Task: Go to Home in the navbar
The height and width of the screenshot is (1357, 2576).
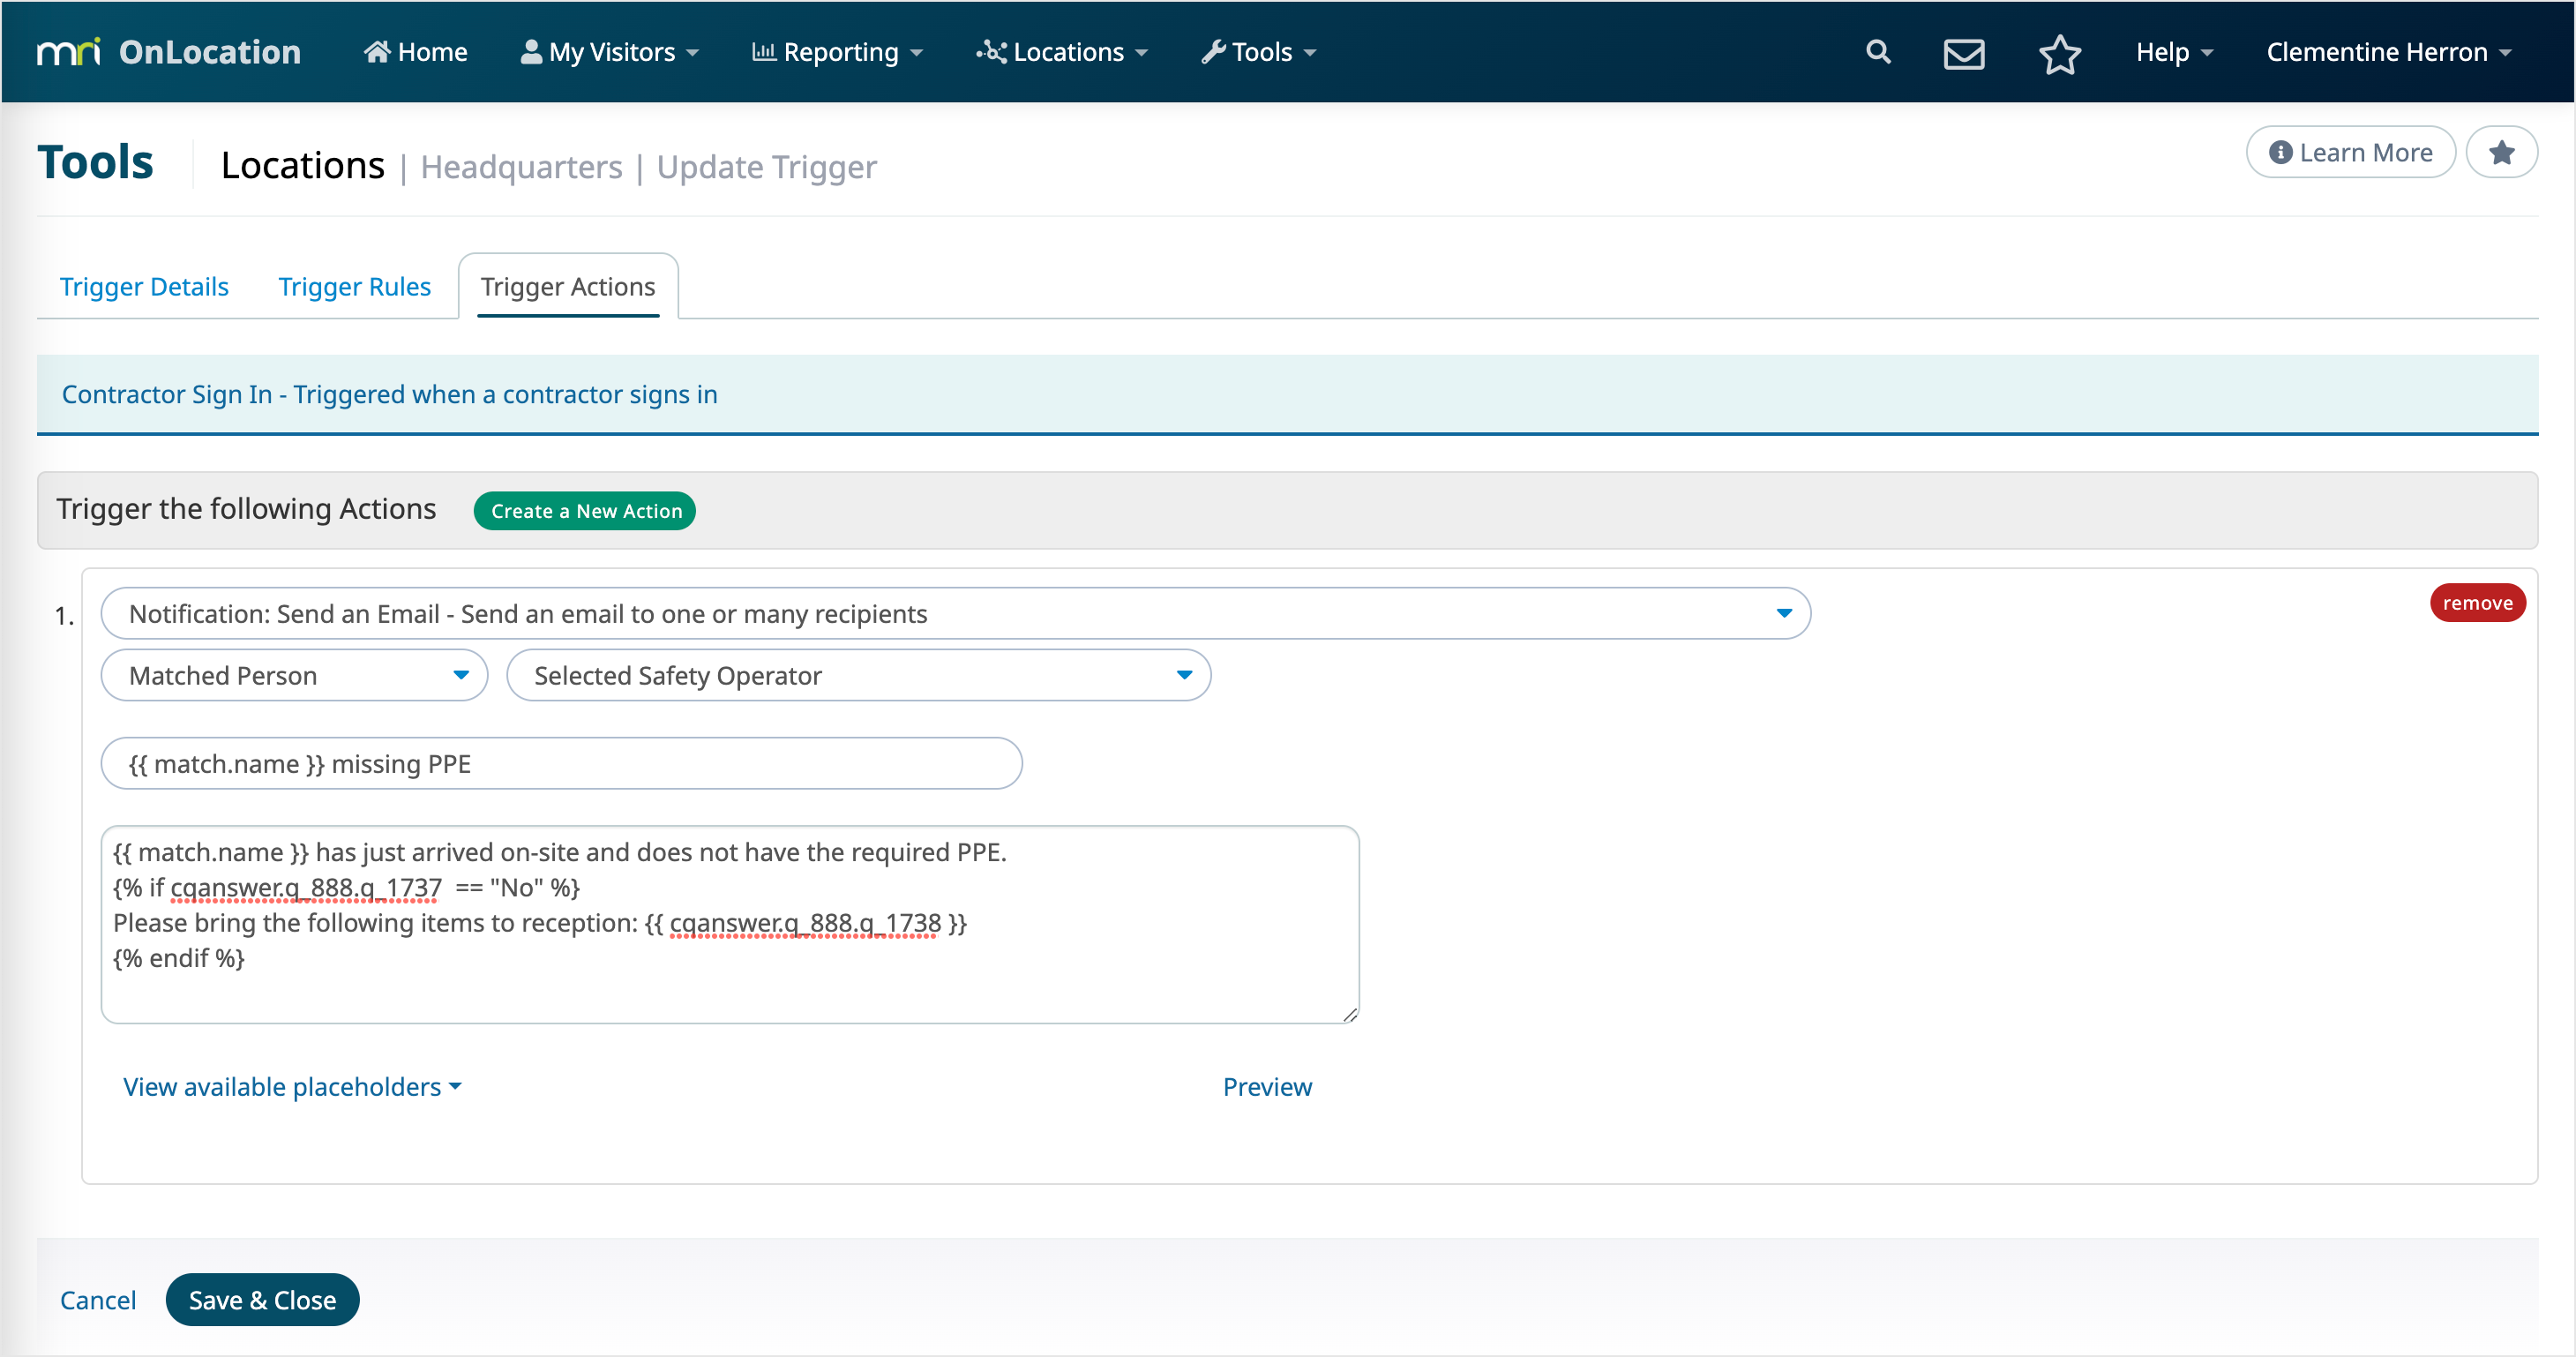Action: [x=416, y=52]
